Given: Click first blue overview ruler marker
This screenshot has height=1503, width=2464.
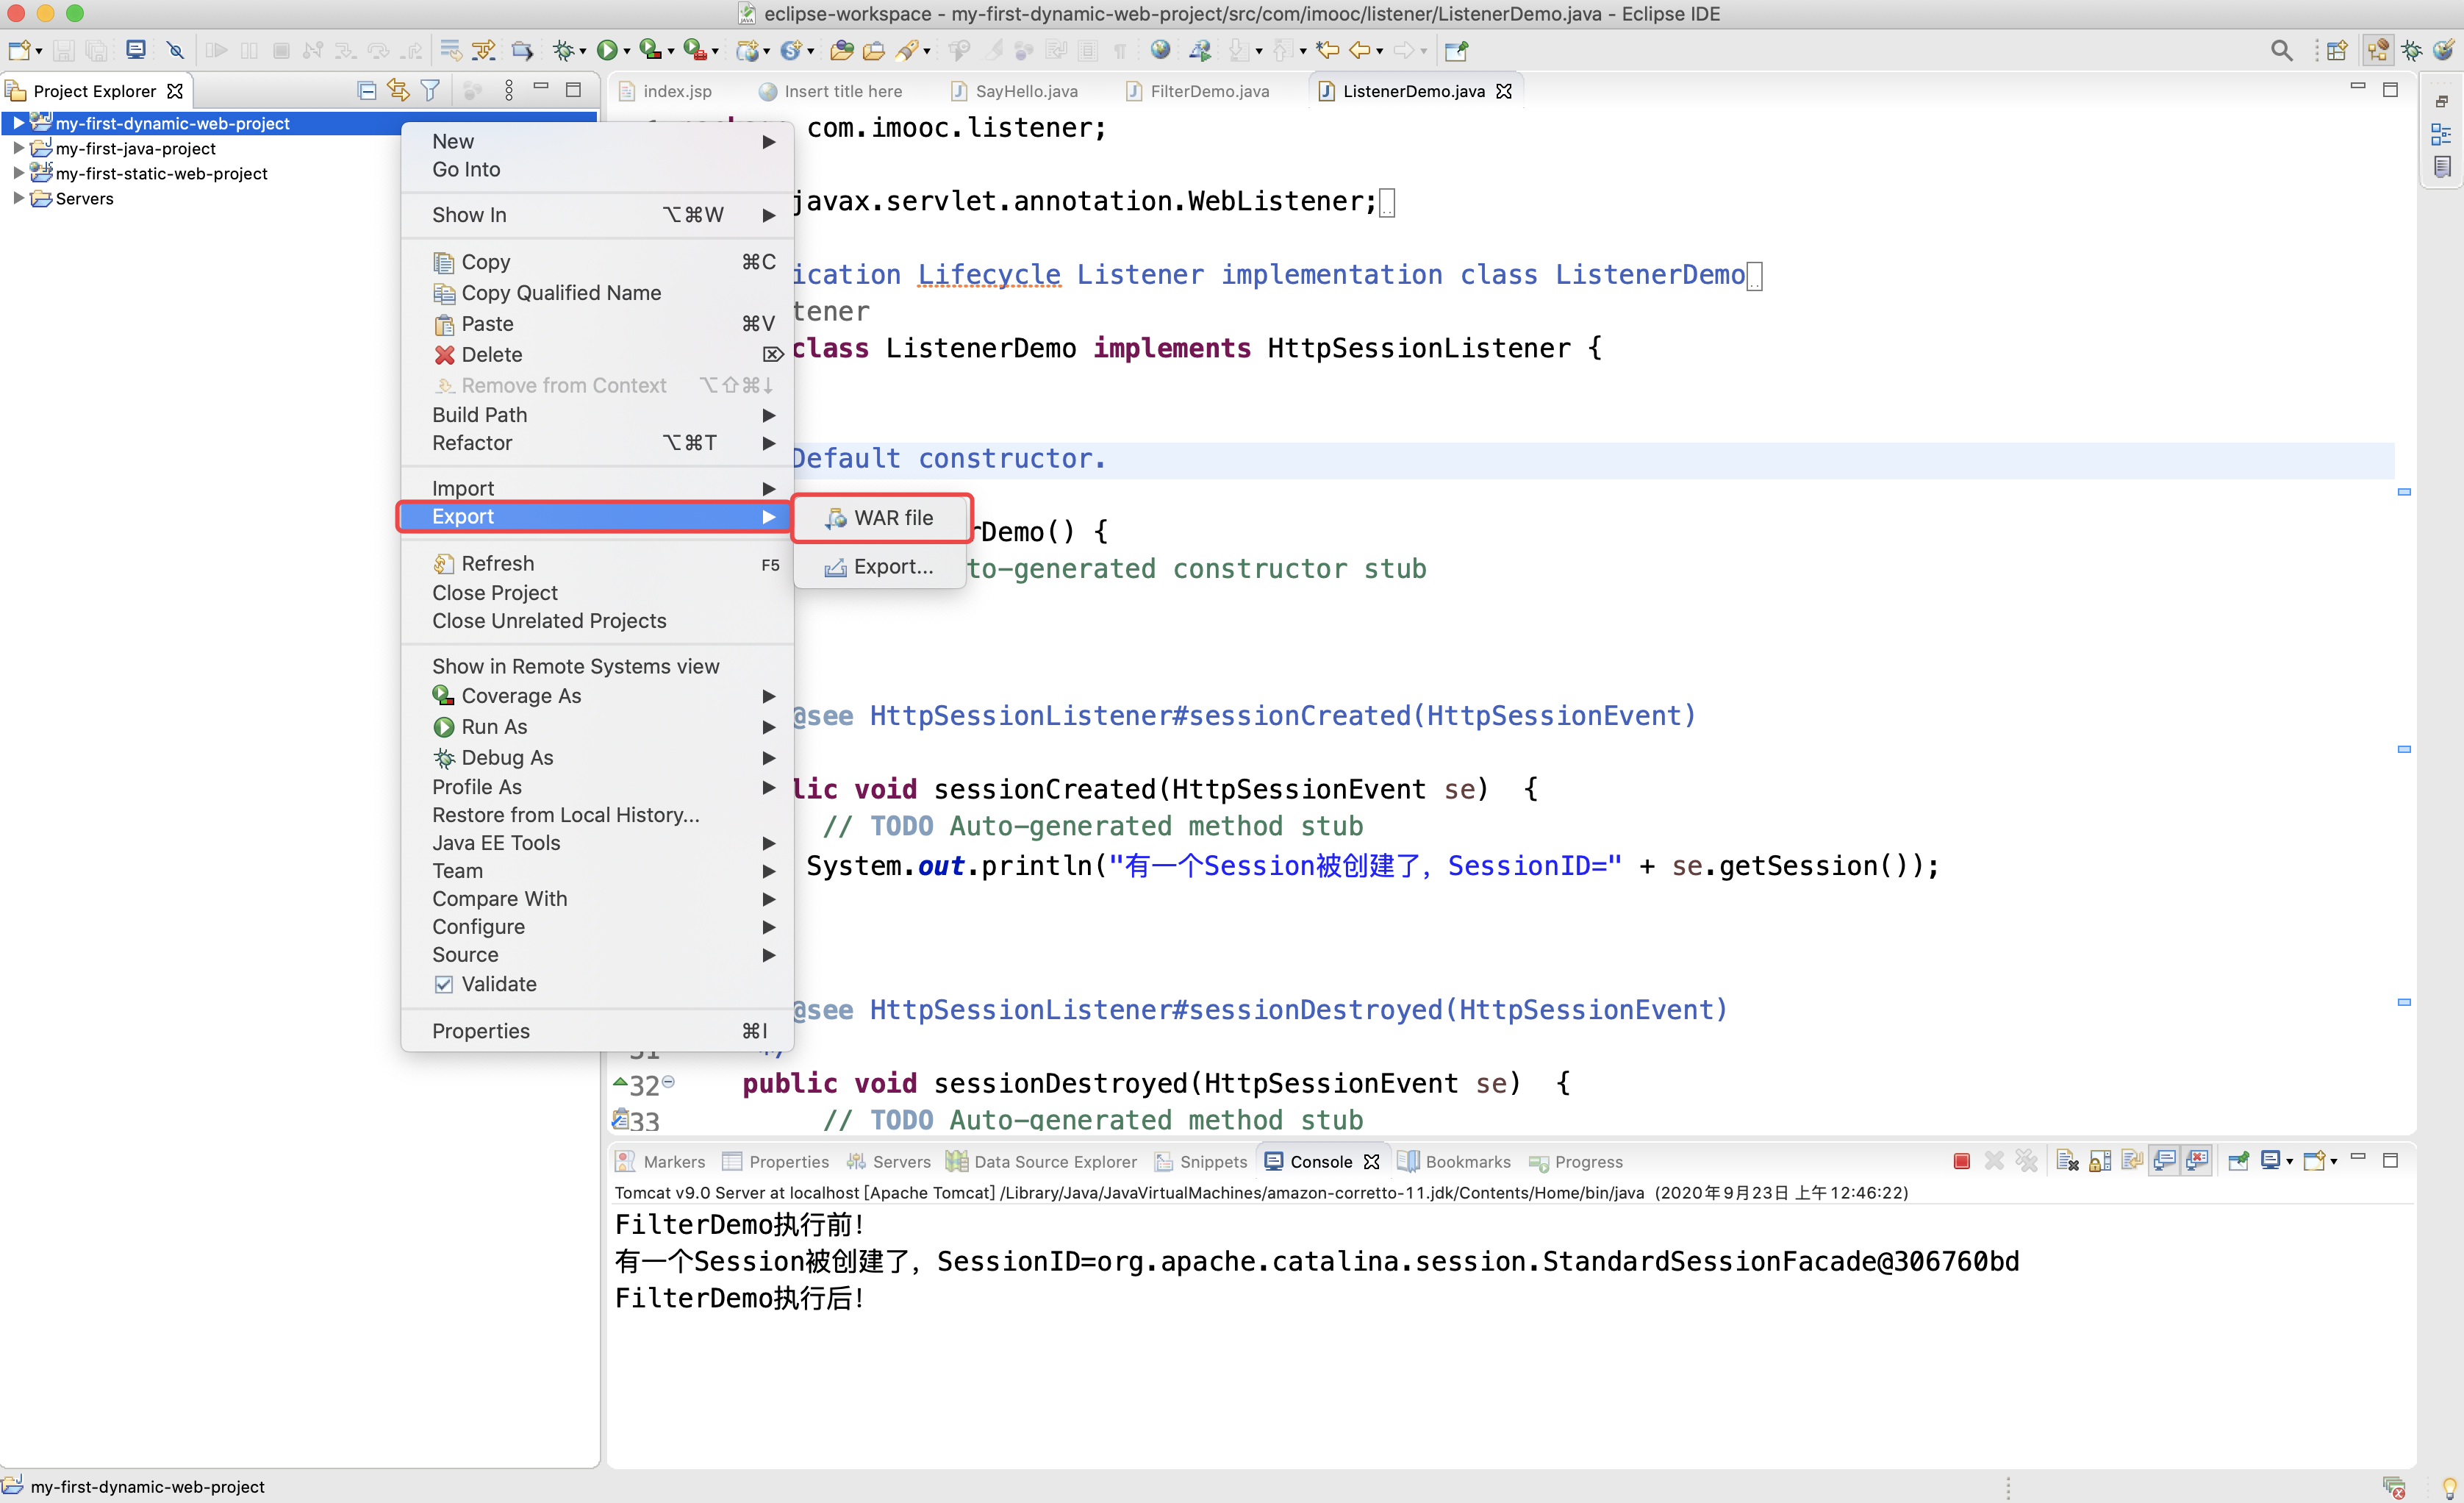Looking at the screenshot, I should [x=2404, y=492].
